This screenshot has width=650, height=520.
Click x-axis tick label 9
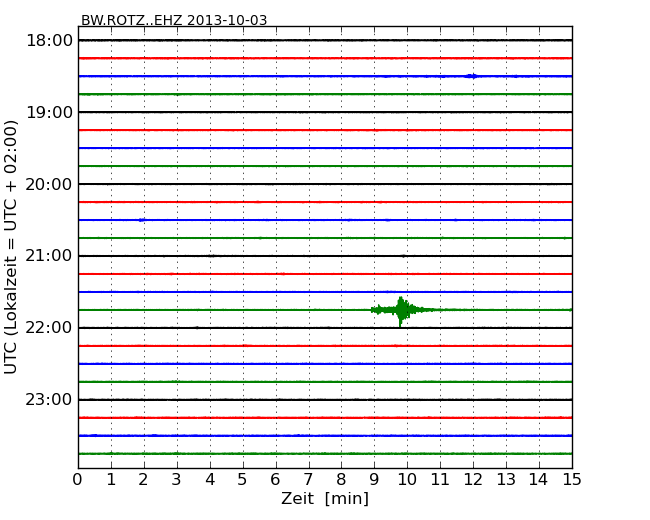374,480
